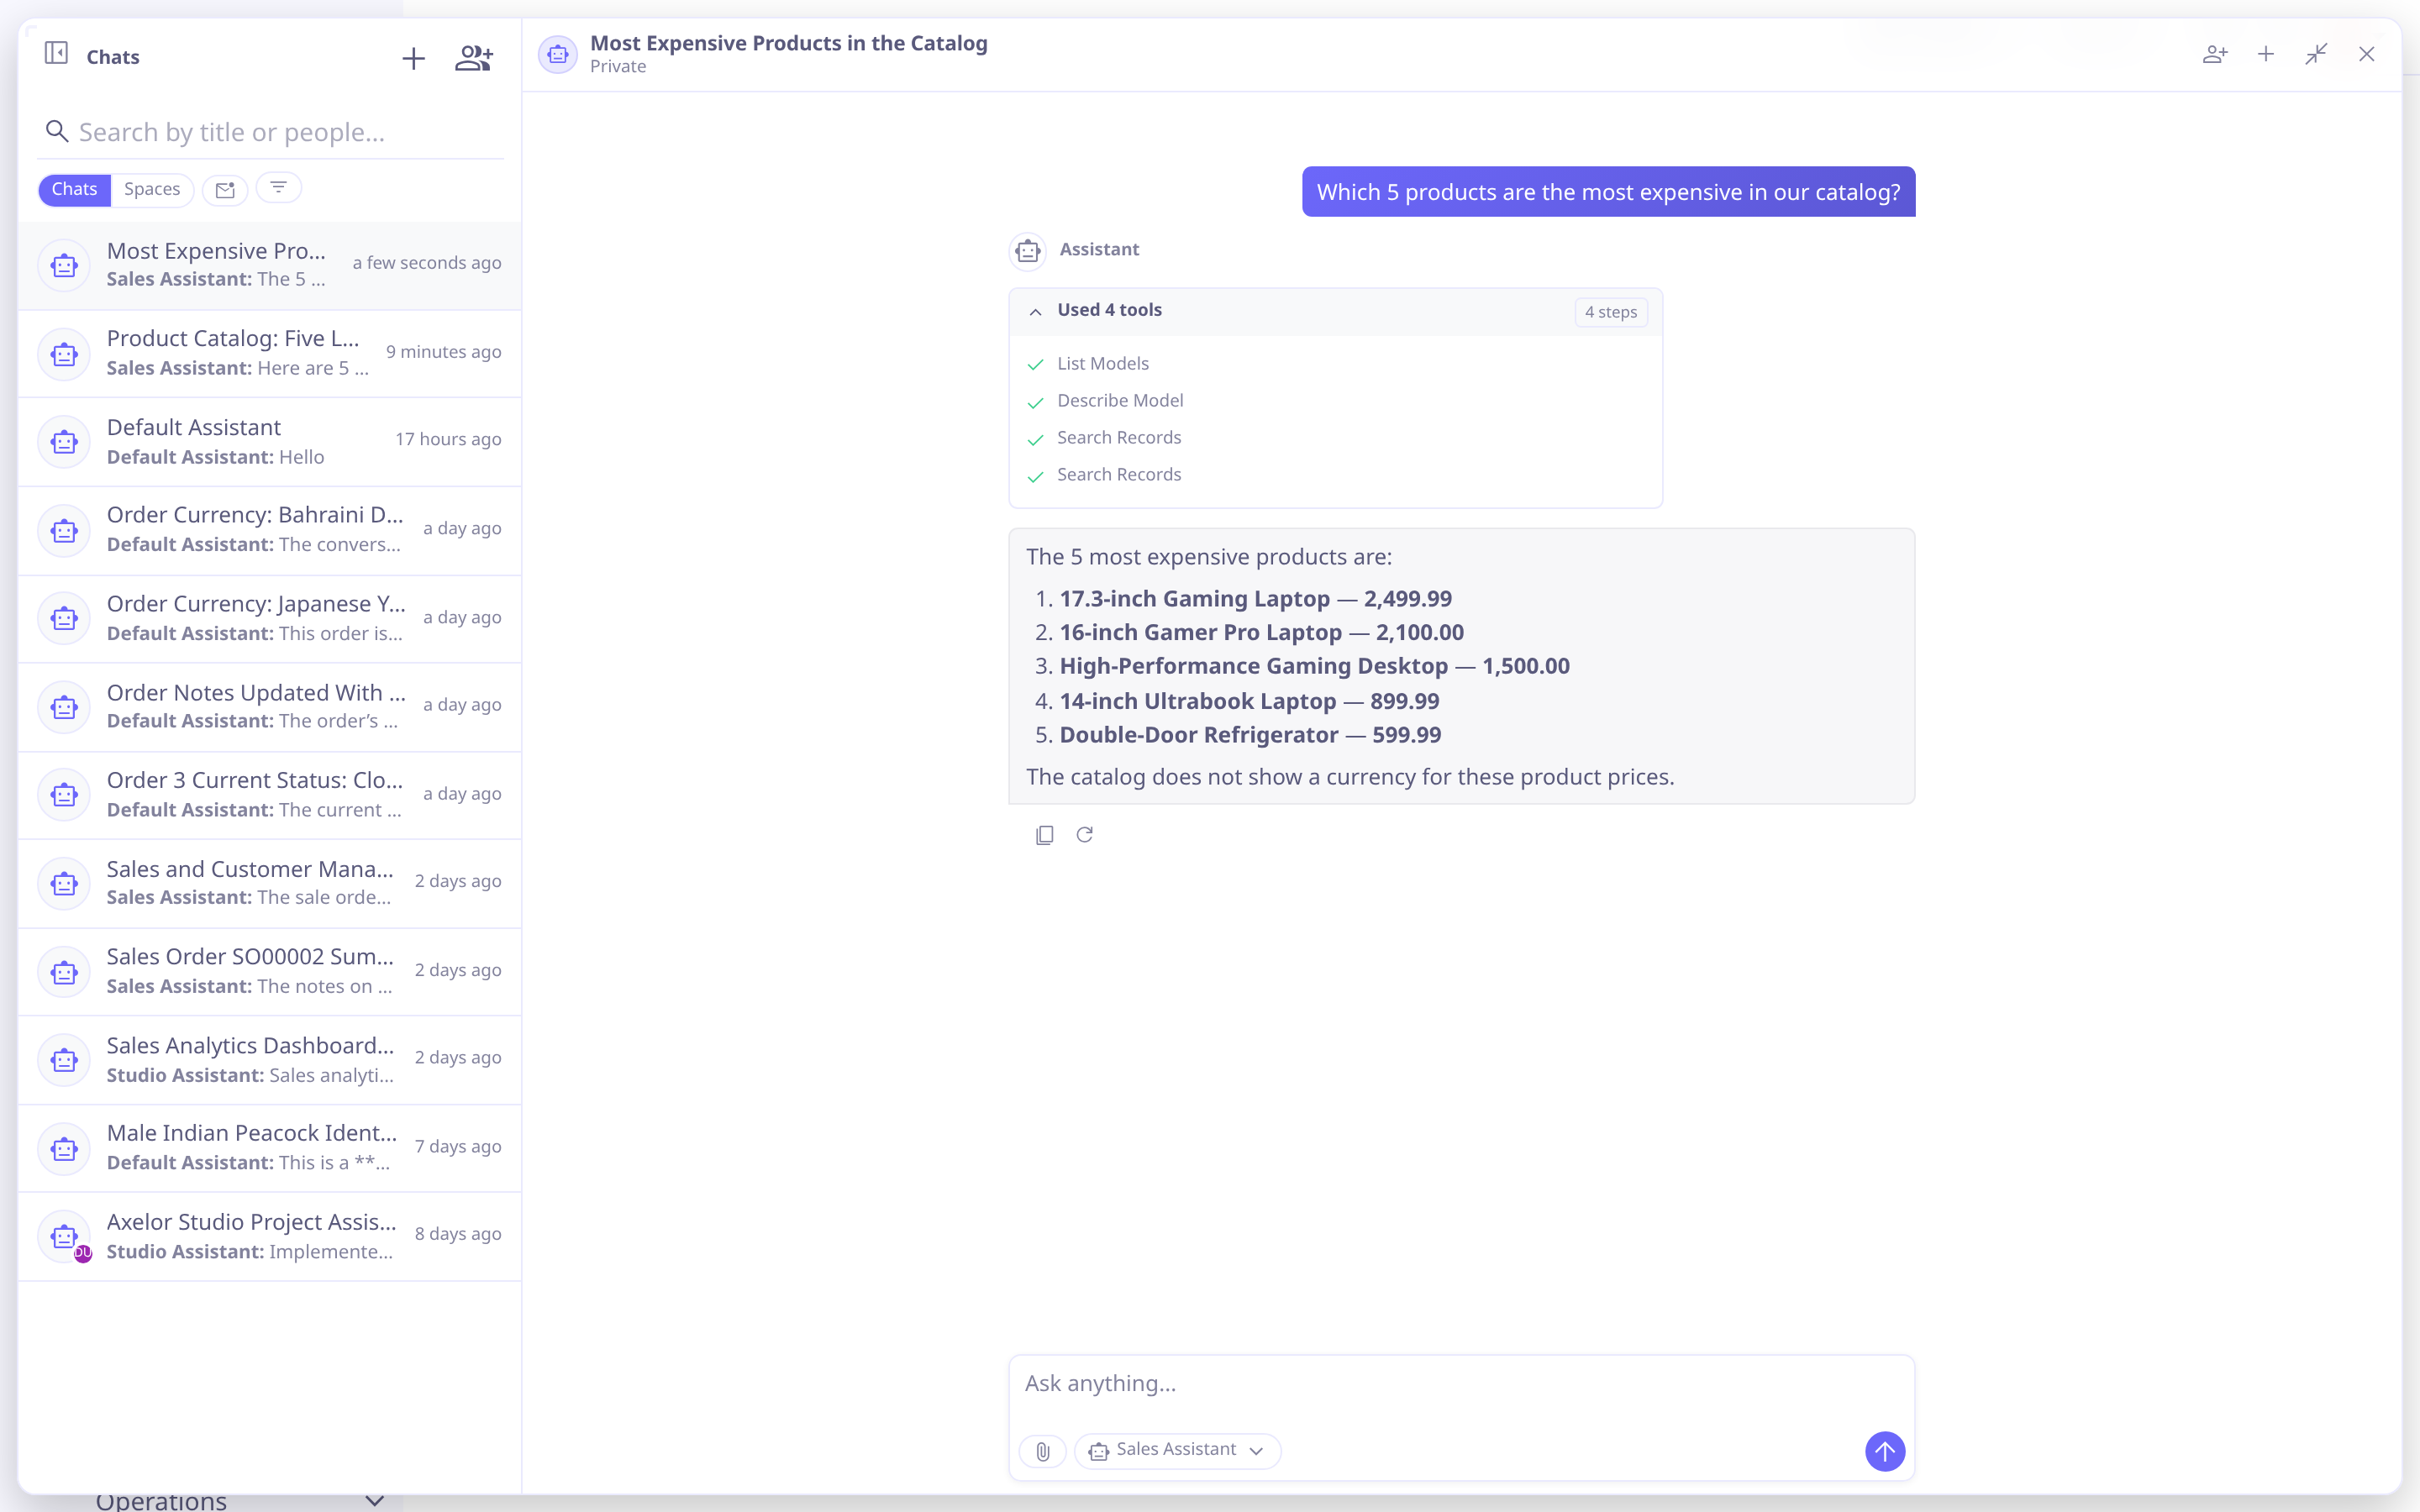
Task: Copy the assistant's response
Action: 1044,835
